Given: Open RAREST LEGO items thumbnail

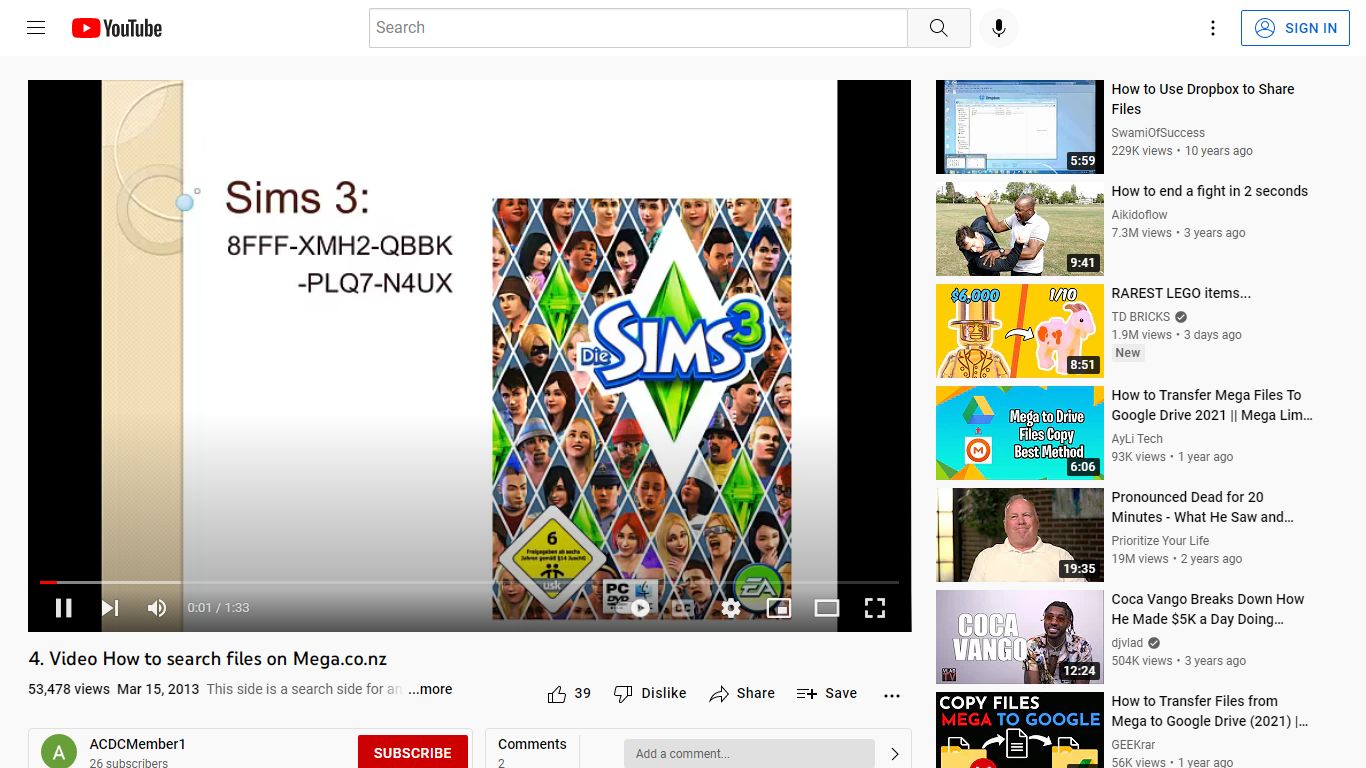Looking at the screenshot, I should coord(1020,331).
